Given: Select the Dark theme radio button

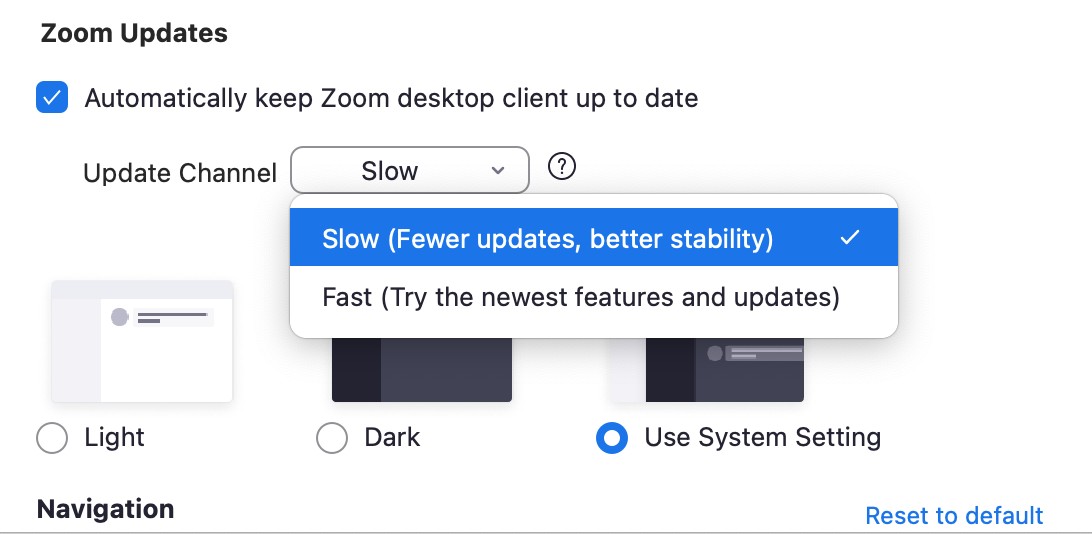Looking at the screenshot, I should (x=332, y=439).
